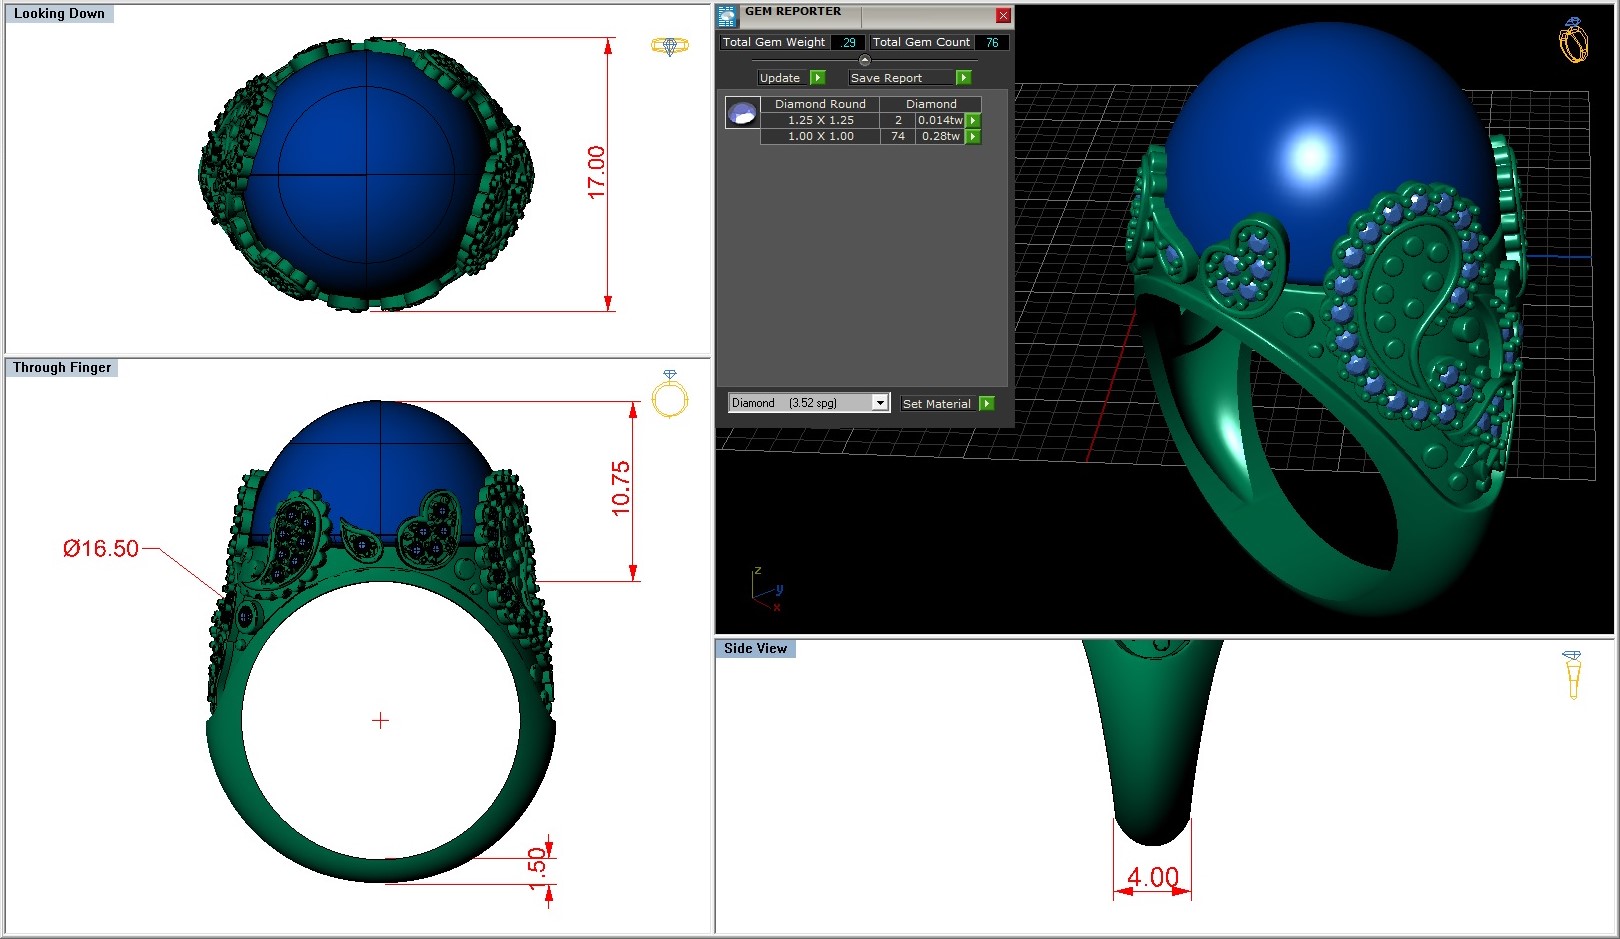The image size is (1620, 939).
Task: Click the green arrow beside Save Report
Action: tap(964, 78)
